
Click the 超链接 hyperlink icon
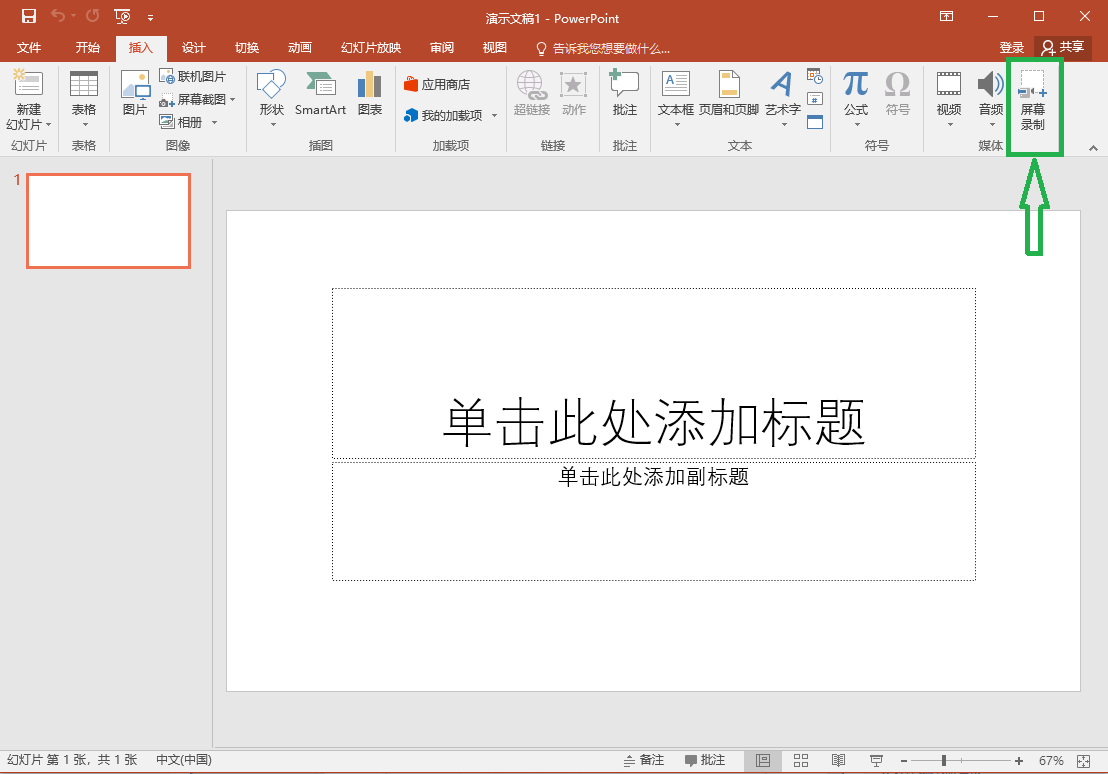tap(531, 93)
